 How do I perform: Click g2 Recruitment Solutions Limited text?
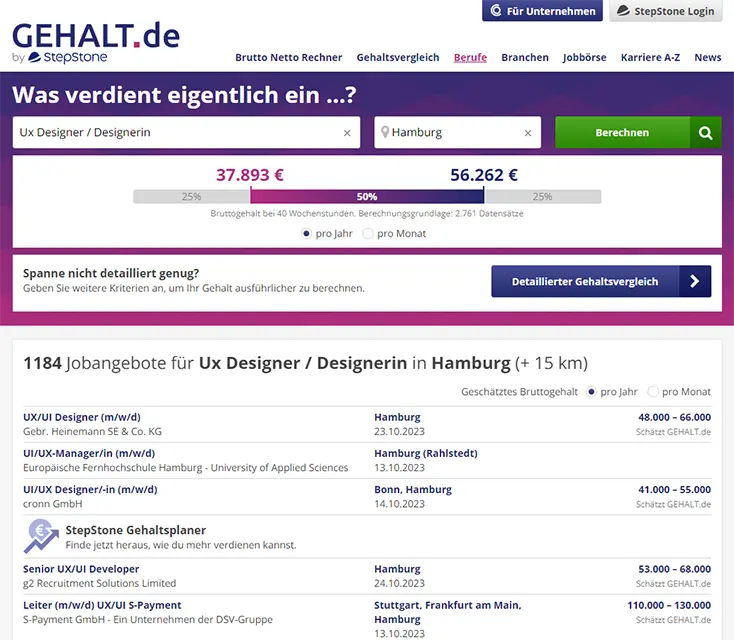100,583
